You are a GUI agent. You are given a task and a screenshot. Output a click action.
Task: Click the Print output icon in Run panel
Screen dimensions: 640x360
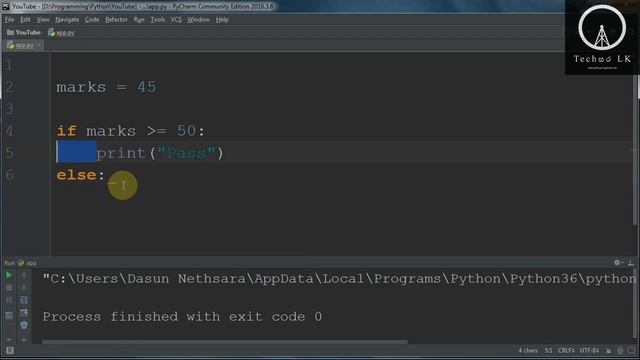click(x=24, y=313)
